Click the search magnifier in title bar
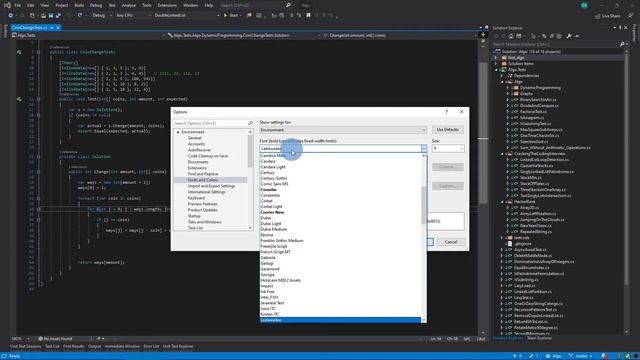 coord(288,5)
